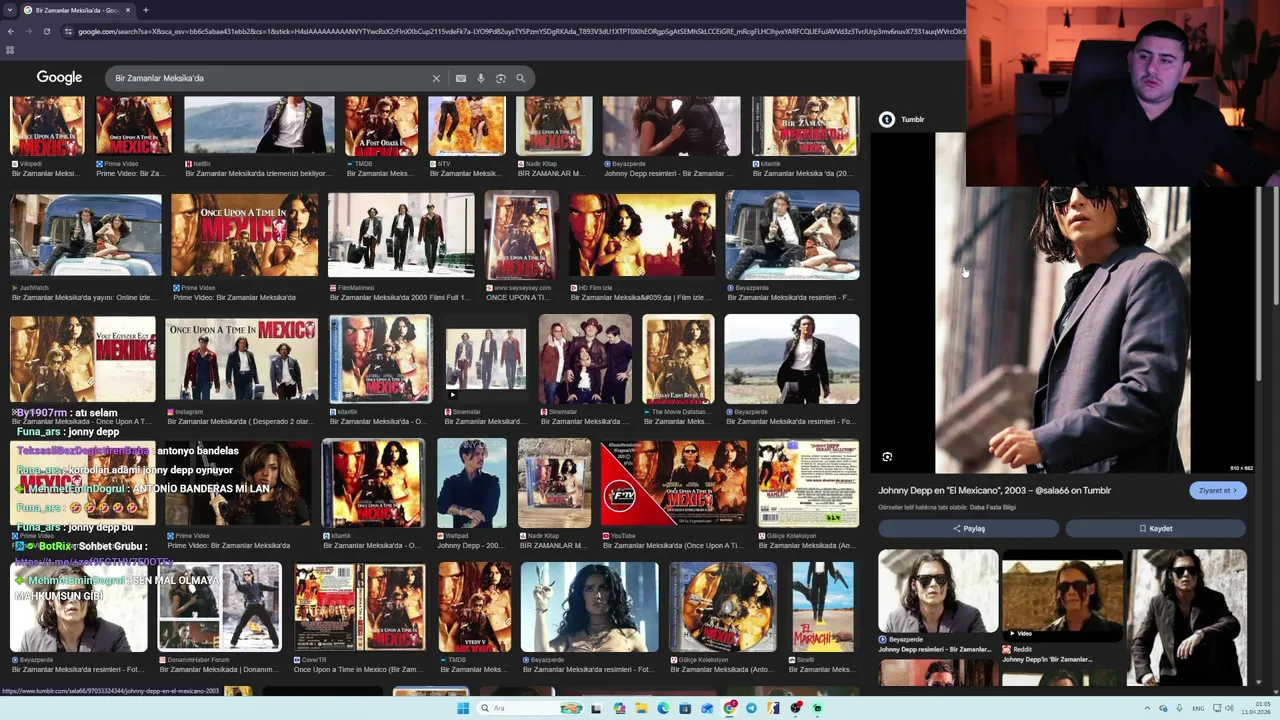This screenshot has width=1280, height=720.
Task: Click the address bar URL
Action: pyautogui.click(x=520, y=31)
